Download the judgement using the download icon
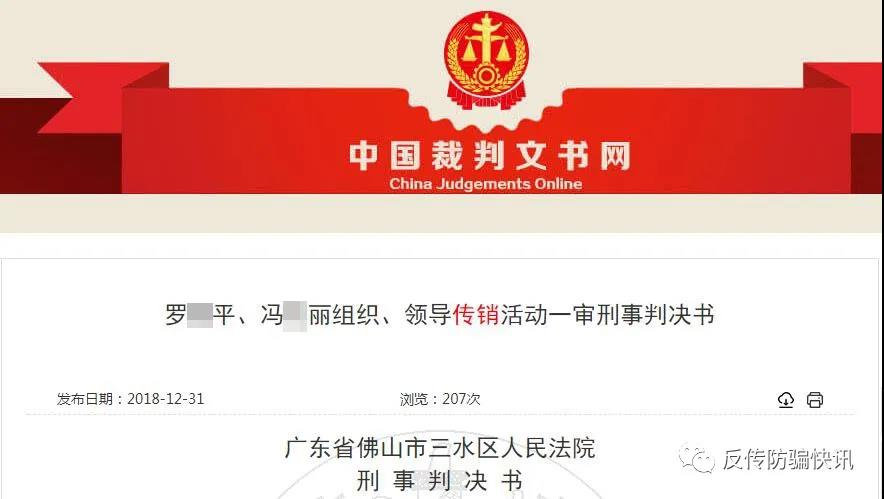 point(786,400)
